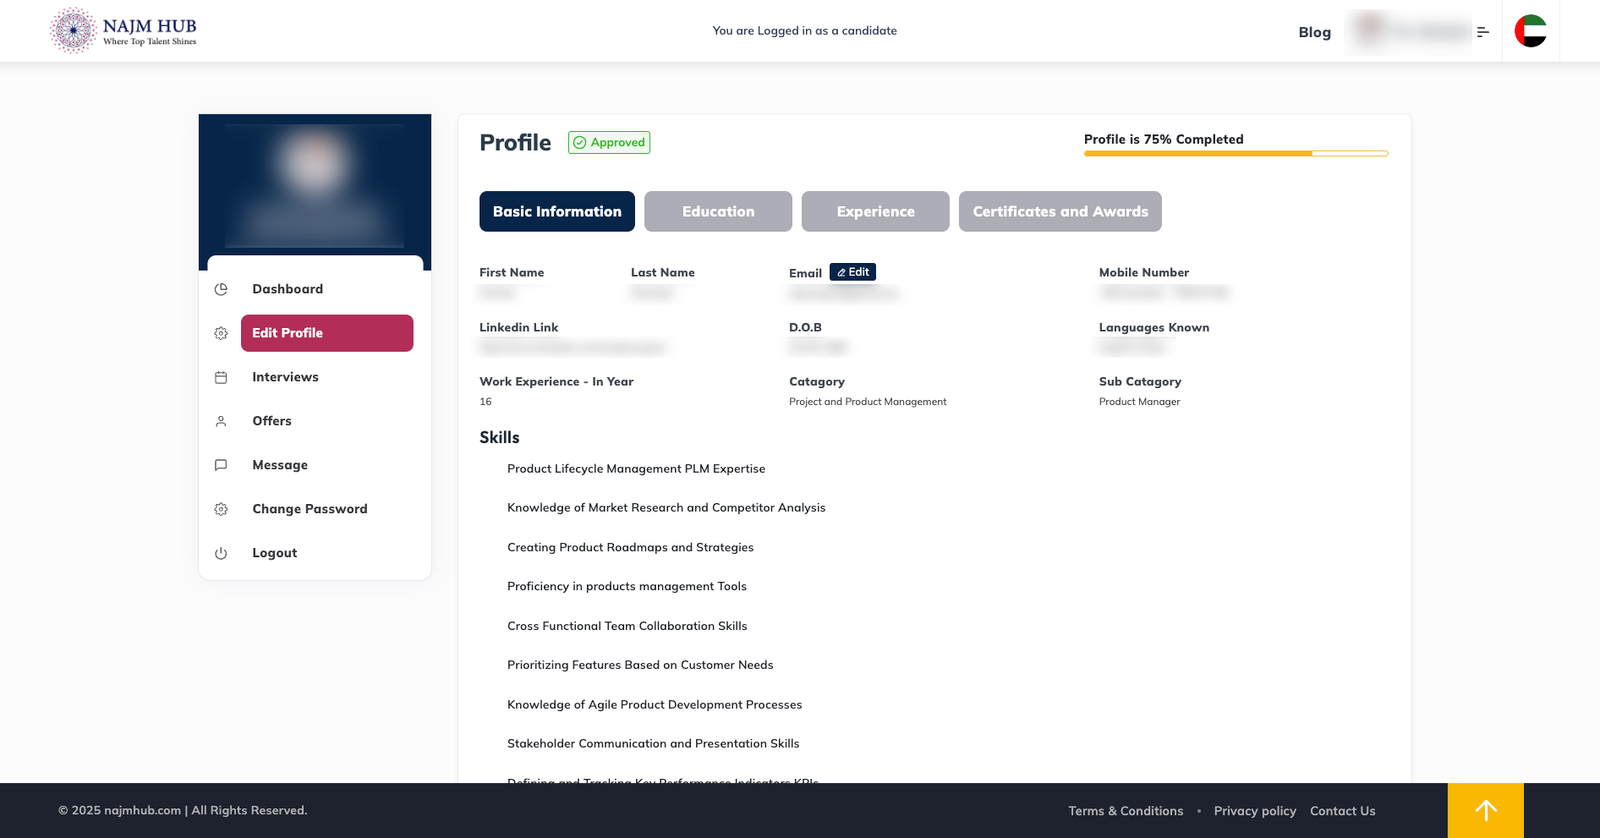Go to Edit Profile in sidebar
This screenshot has width=1600, height=838.
click(x=327, y=333)
